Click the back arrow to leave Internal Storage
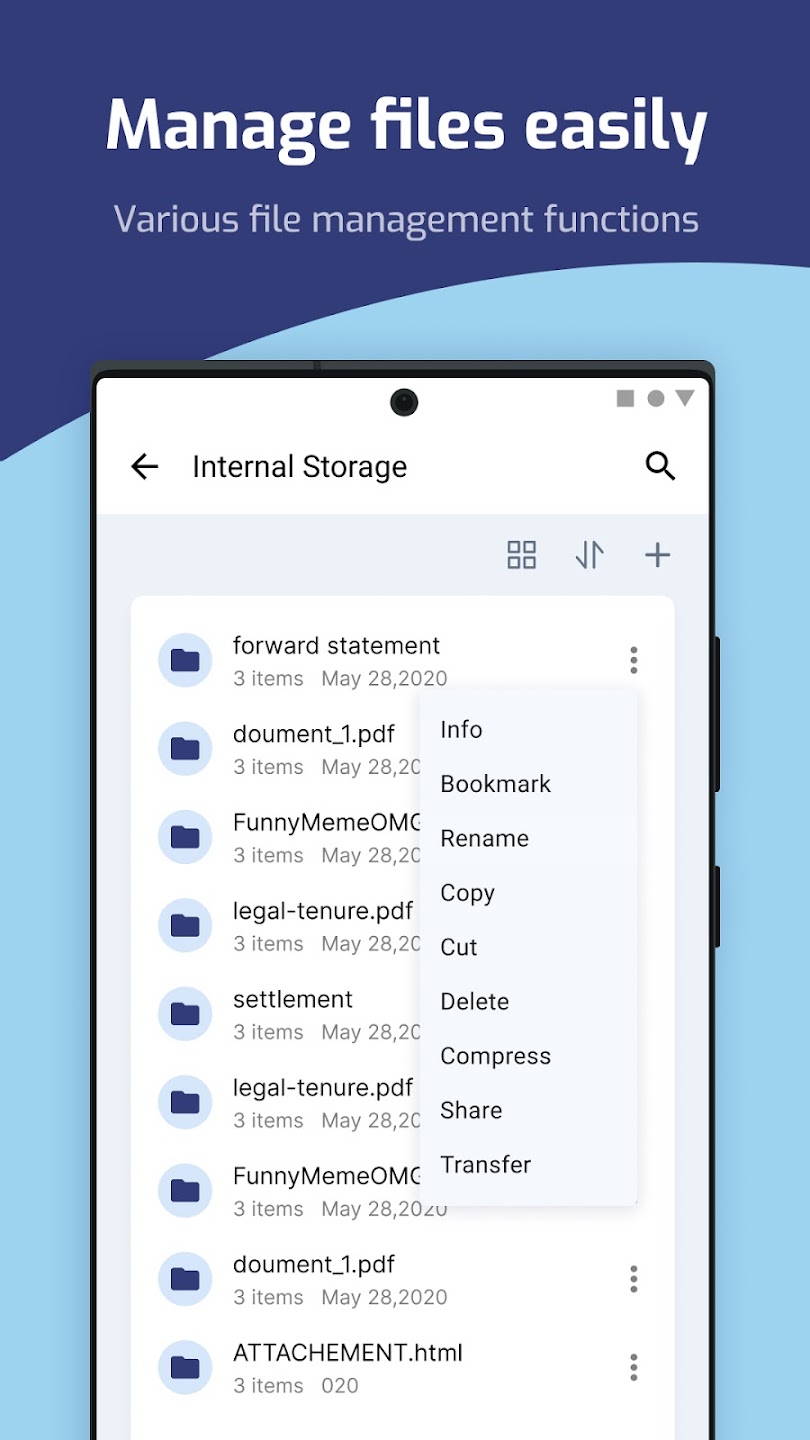This screenshot has width=810, height=1440. point(144,466)
